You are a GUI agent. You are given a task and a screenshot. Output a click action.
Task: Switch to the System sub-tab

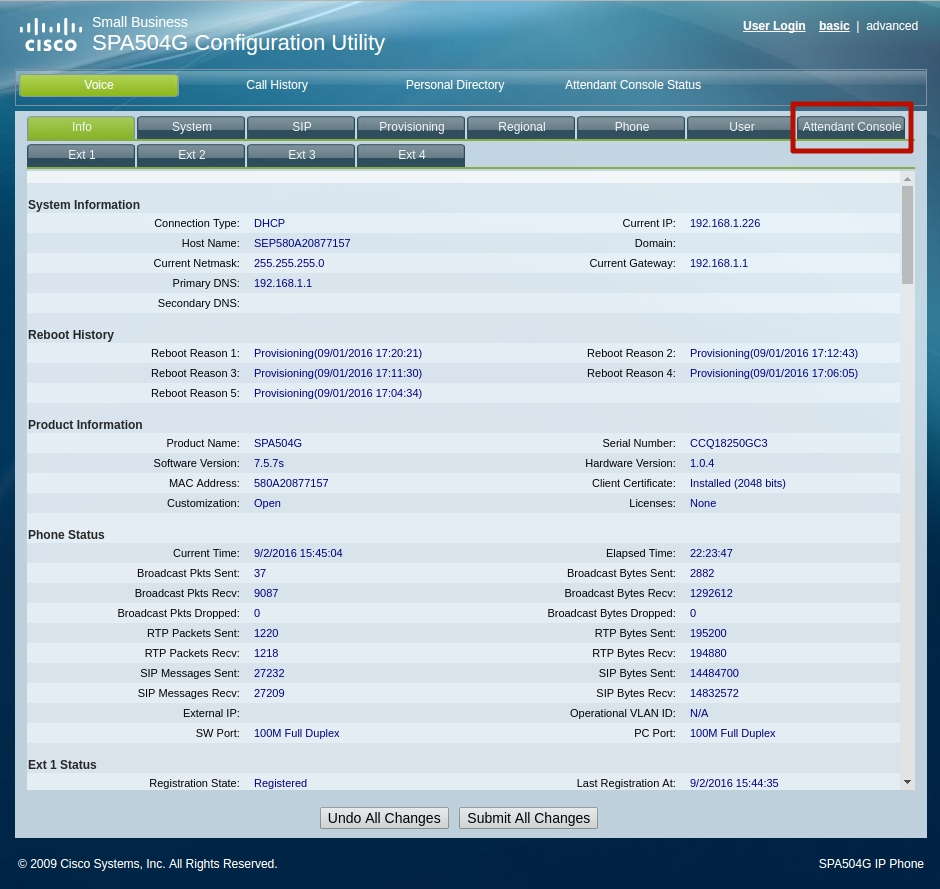(191, 127)
